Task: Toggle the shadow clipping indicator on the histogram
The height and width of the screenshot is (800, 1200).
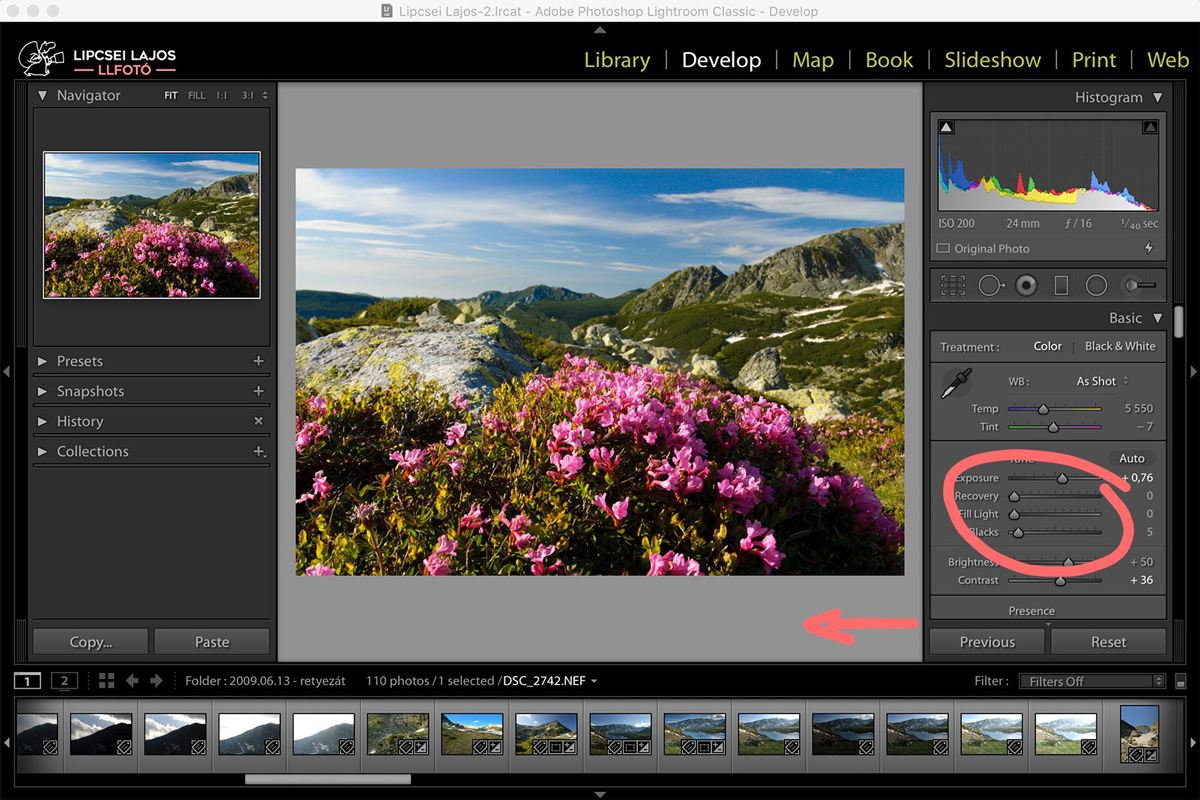Action: click(945, 127)
